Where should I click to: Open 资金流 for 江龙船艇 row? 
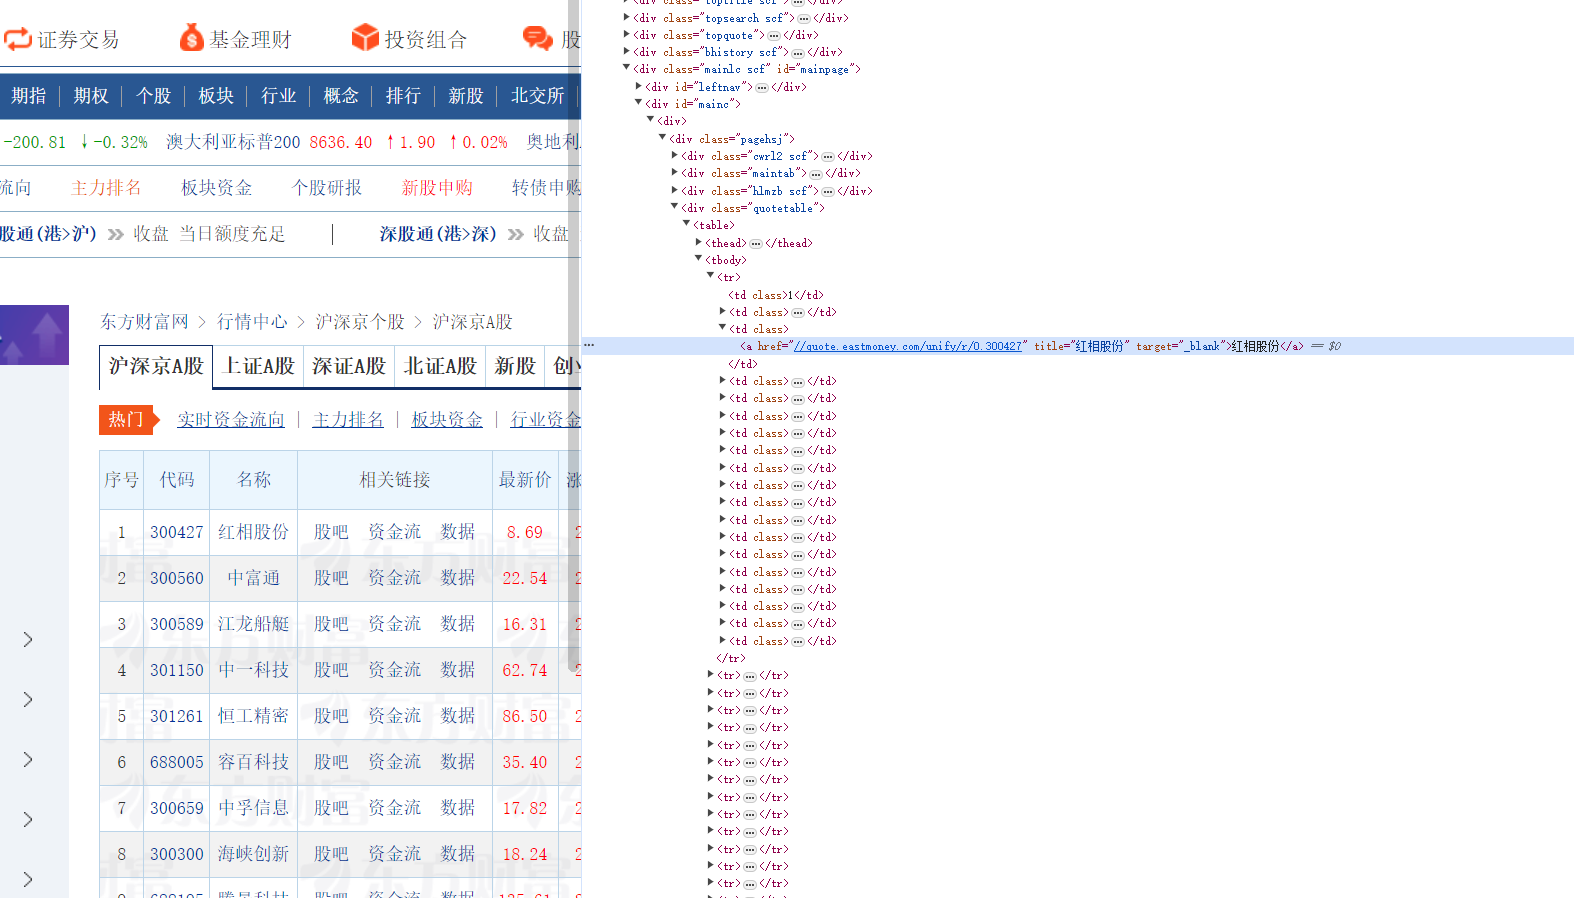(x=395, y=624)
